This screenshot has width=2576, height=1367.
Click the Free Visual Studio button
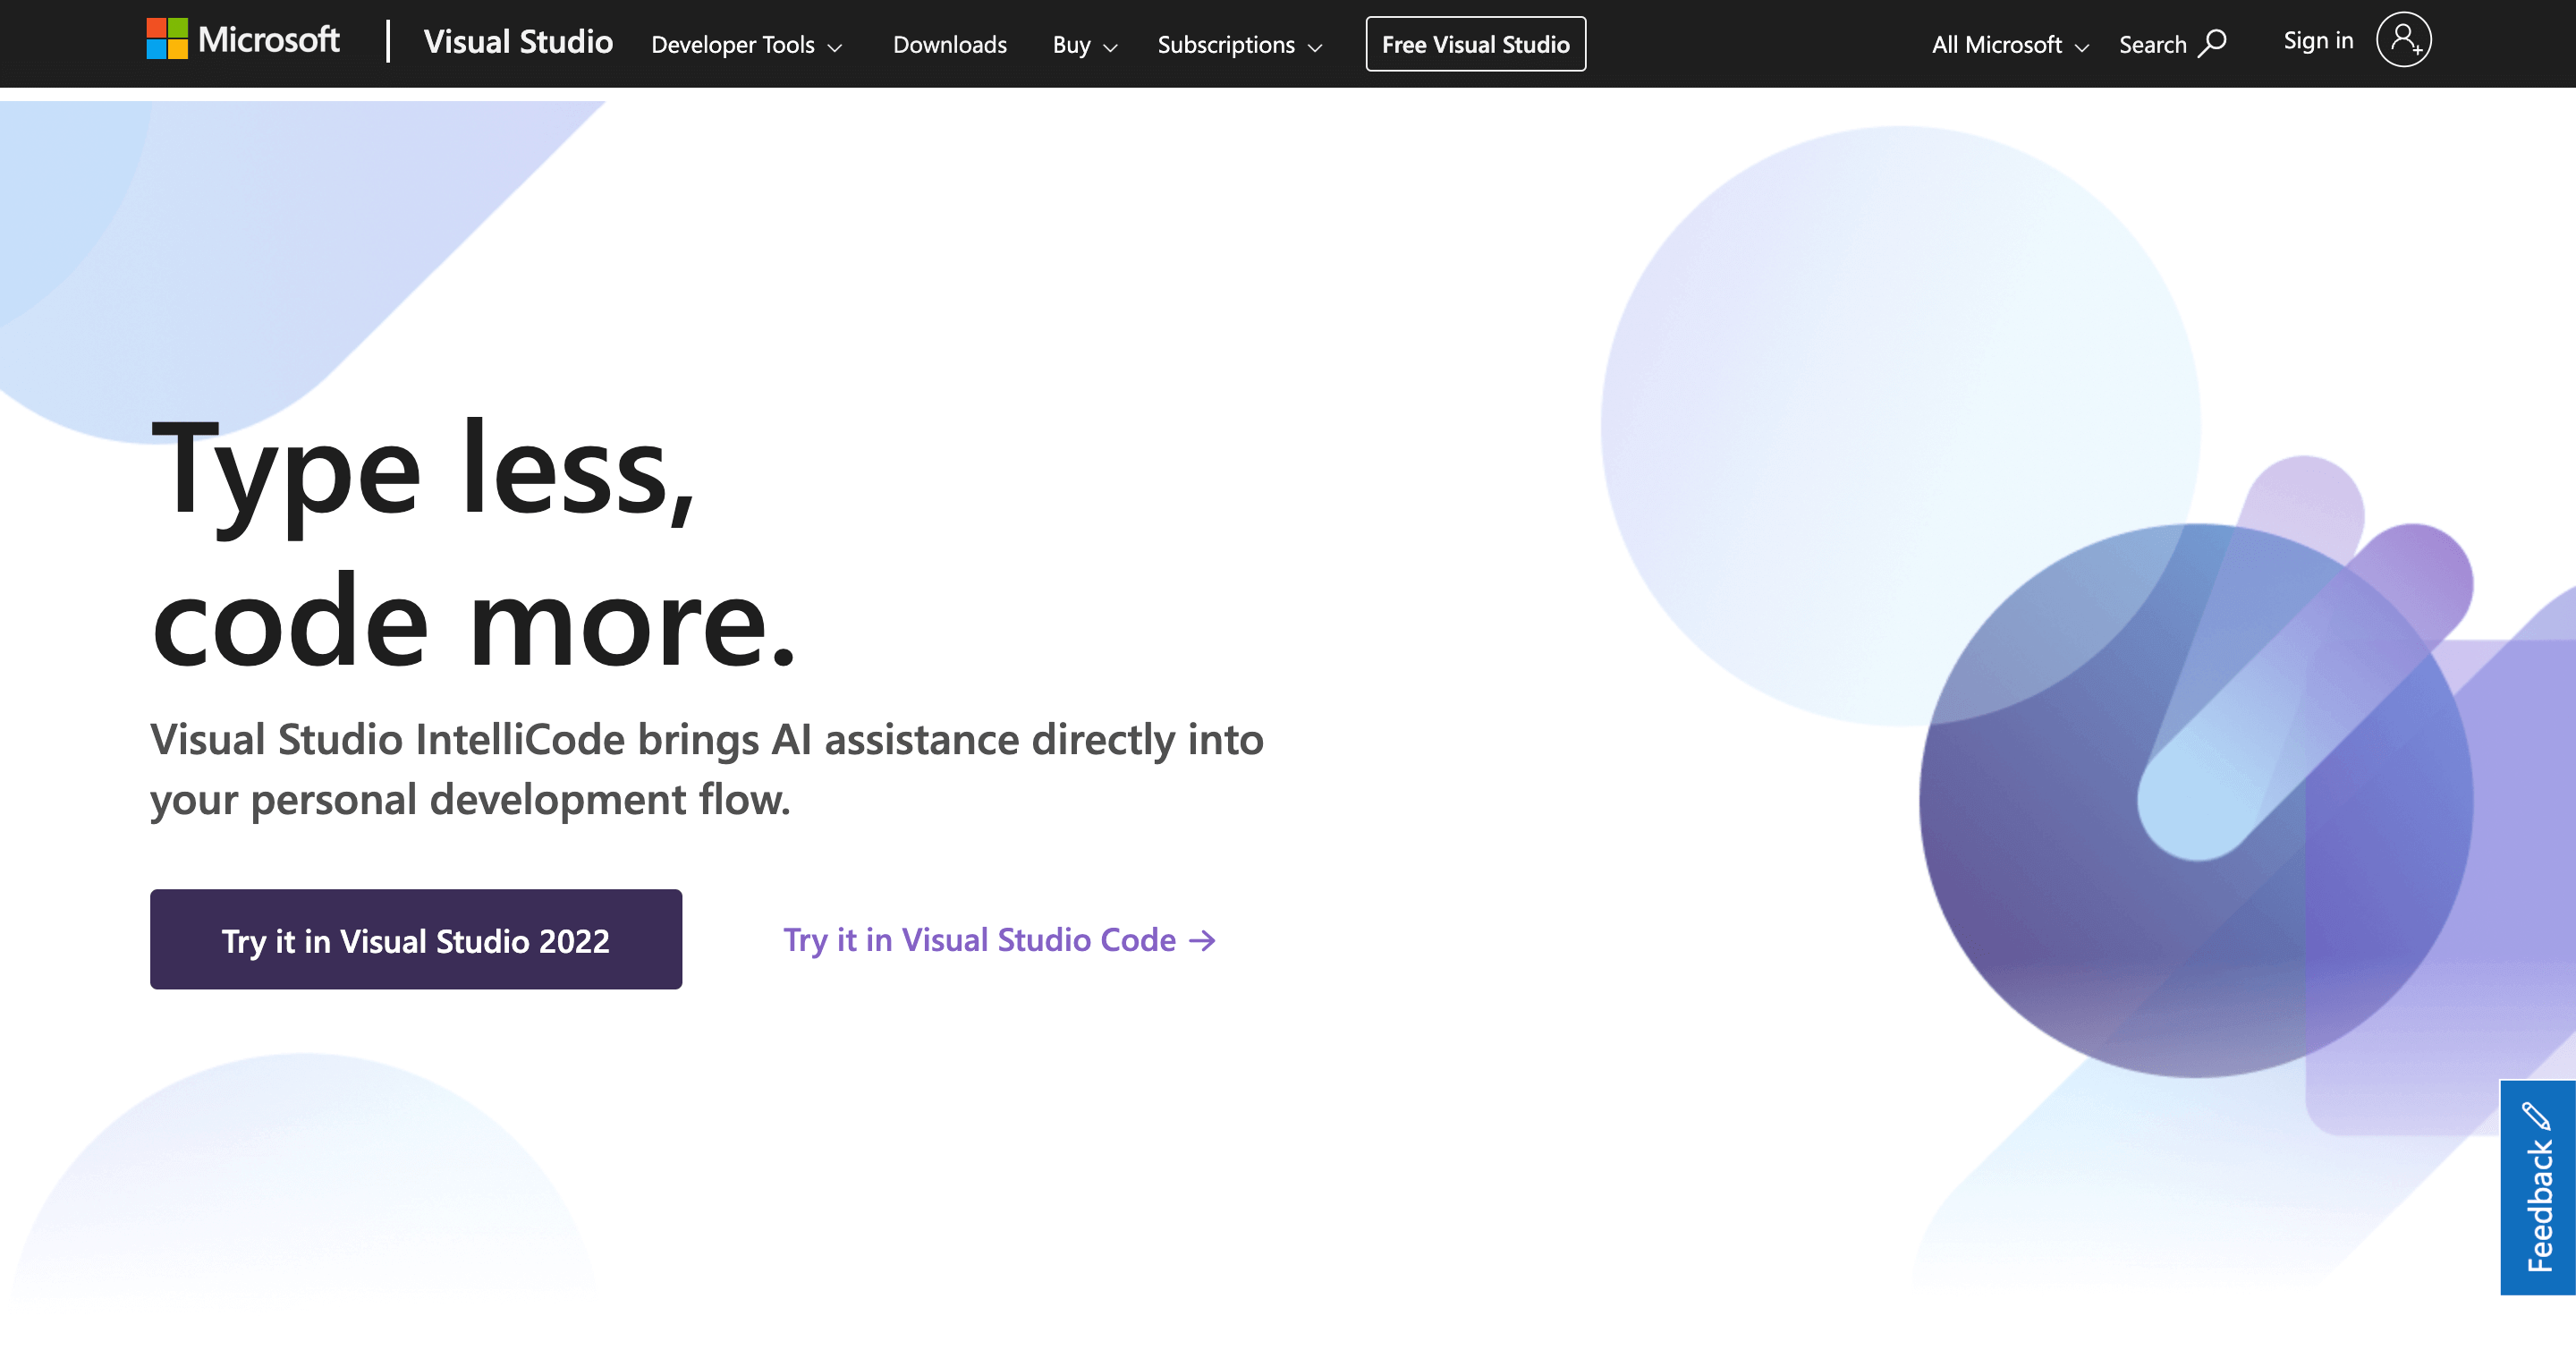pyautogui.click(x=1476, y=44)
